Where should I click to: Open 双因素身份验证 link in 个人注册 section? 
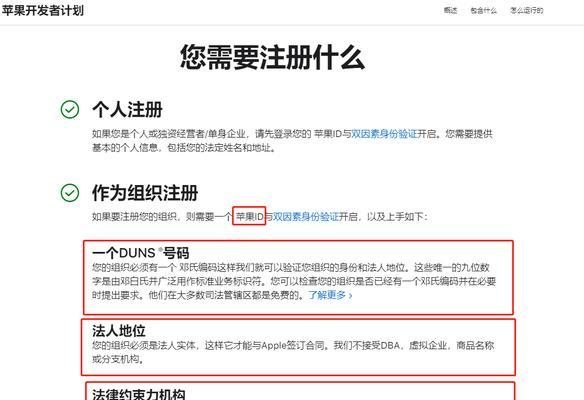[384, 134]
